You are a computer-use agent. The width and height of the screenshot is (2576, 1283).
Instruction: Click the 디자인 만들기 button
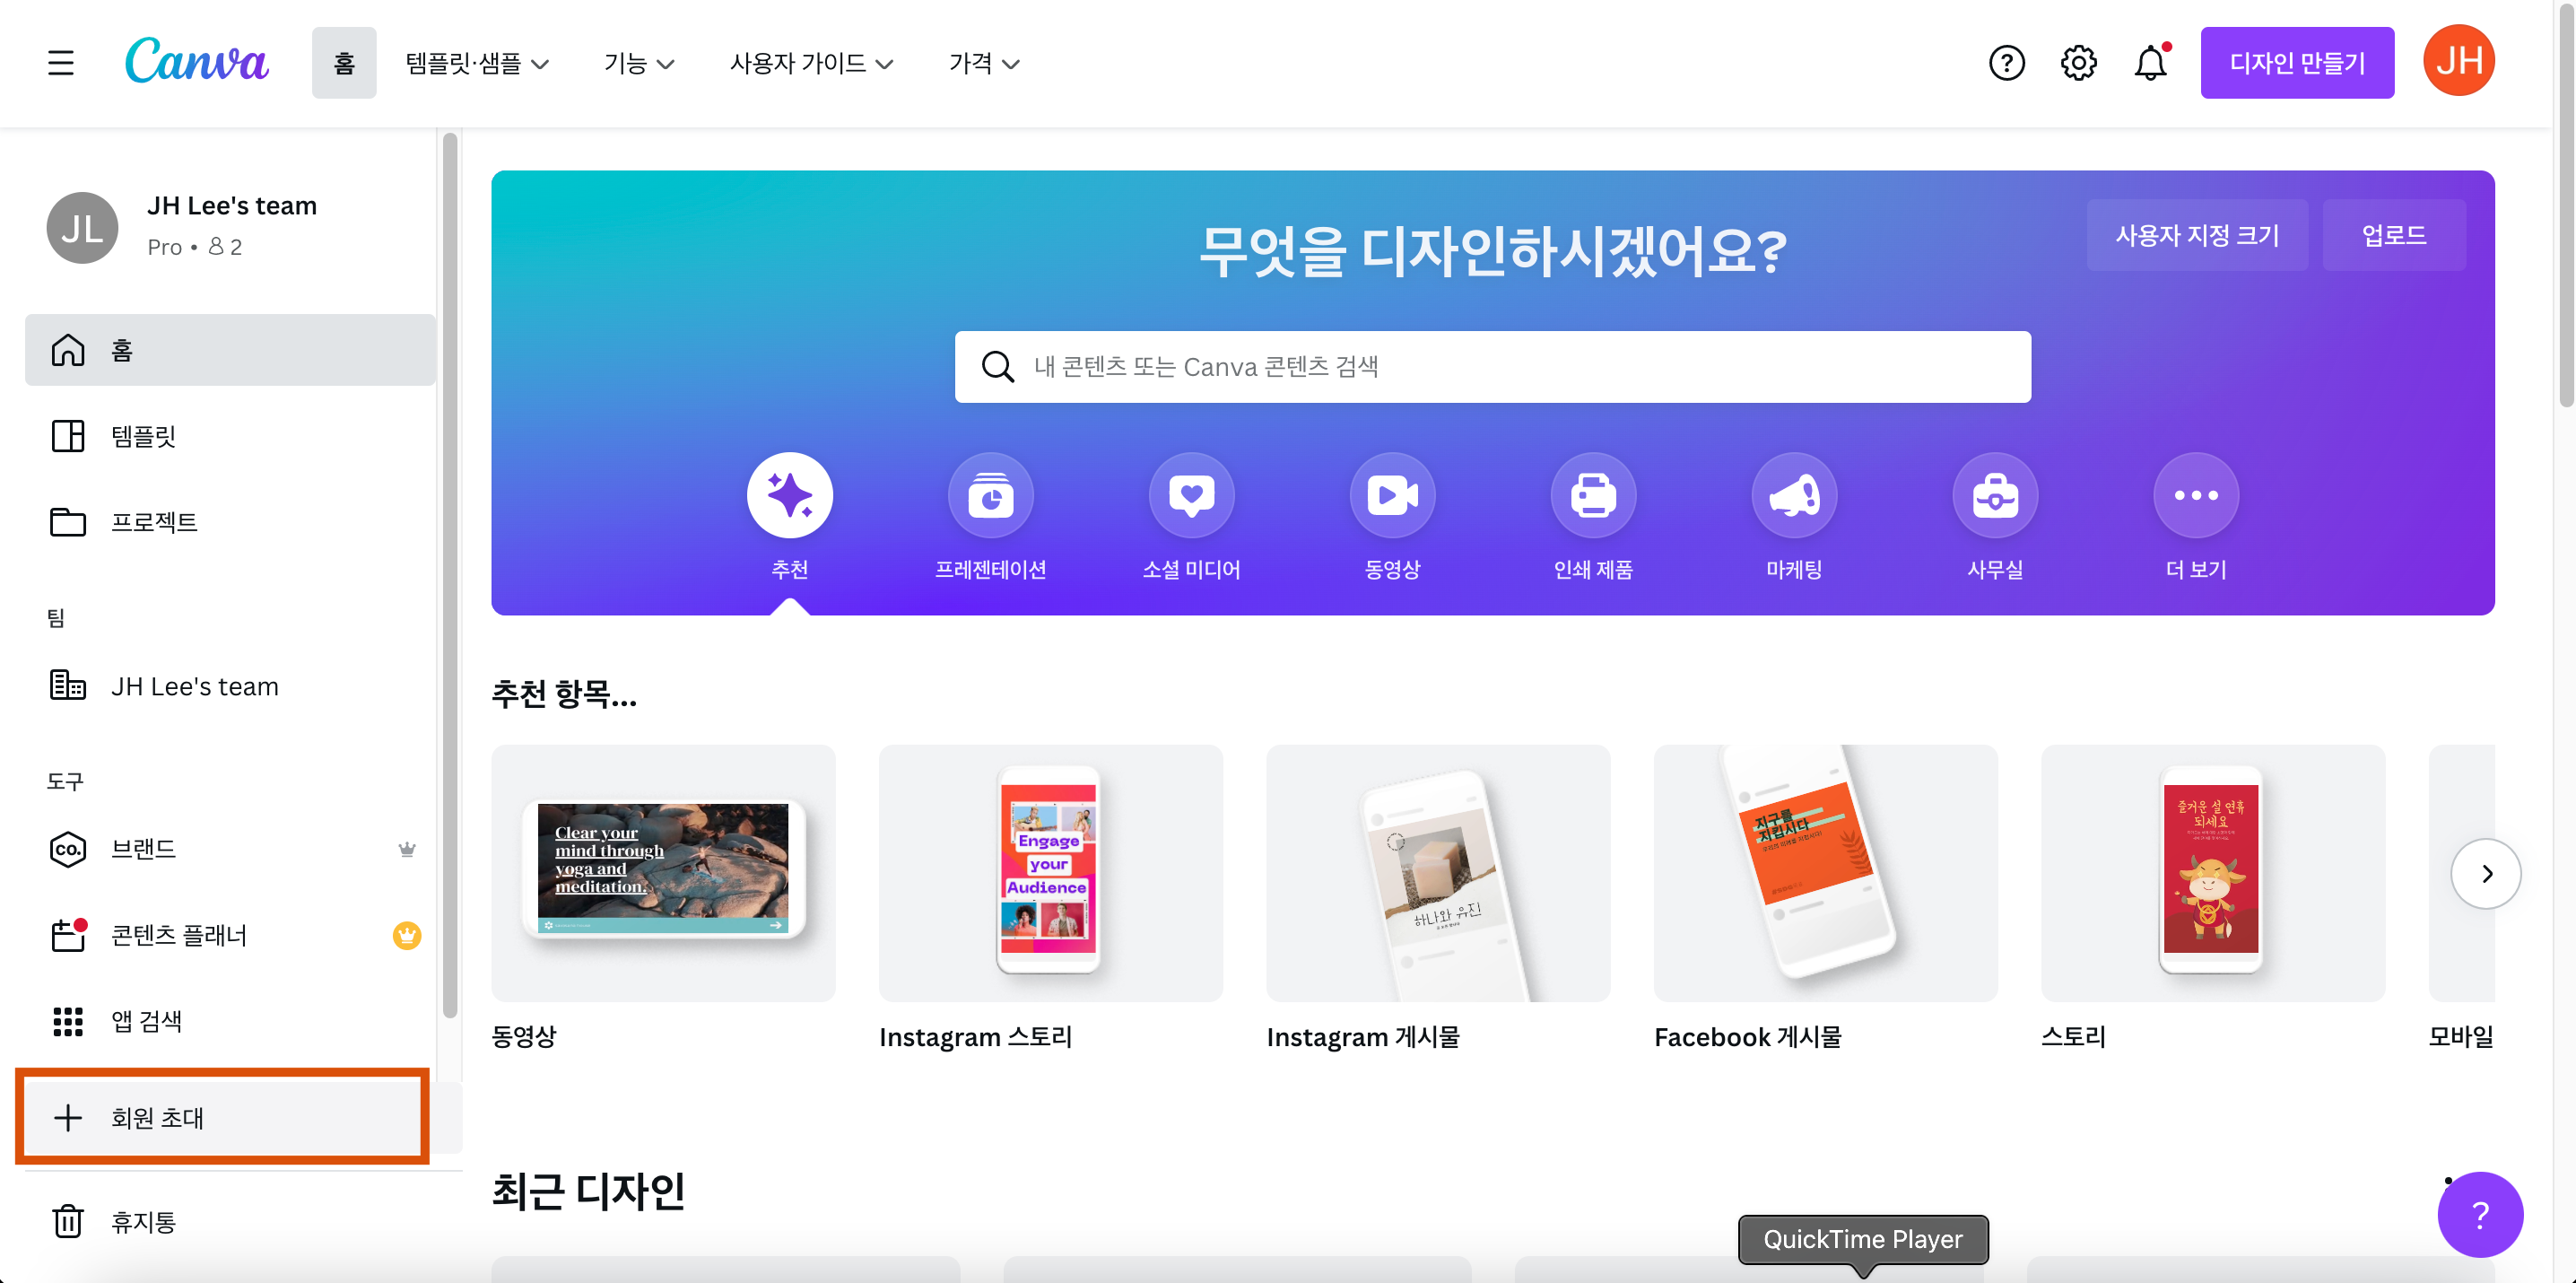pos(2296,63)
